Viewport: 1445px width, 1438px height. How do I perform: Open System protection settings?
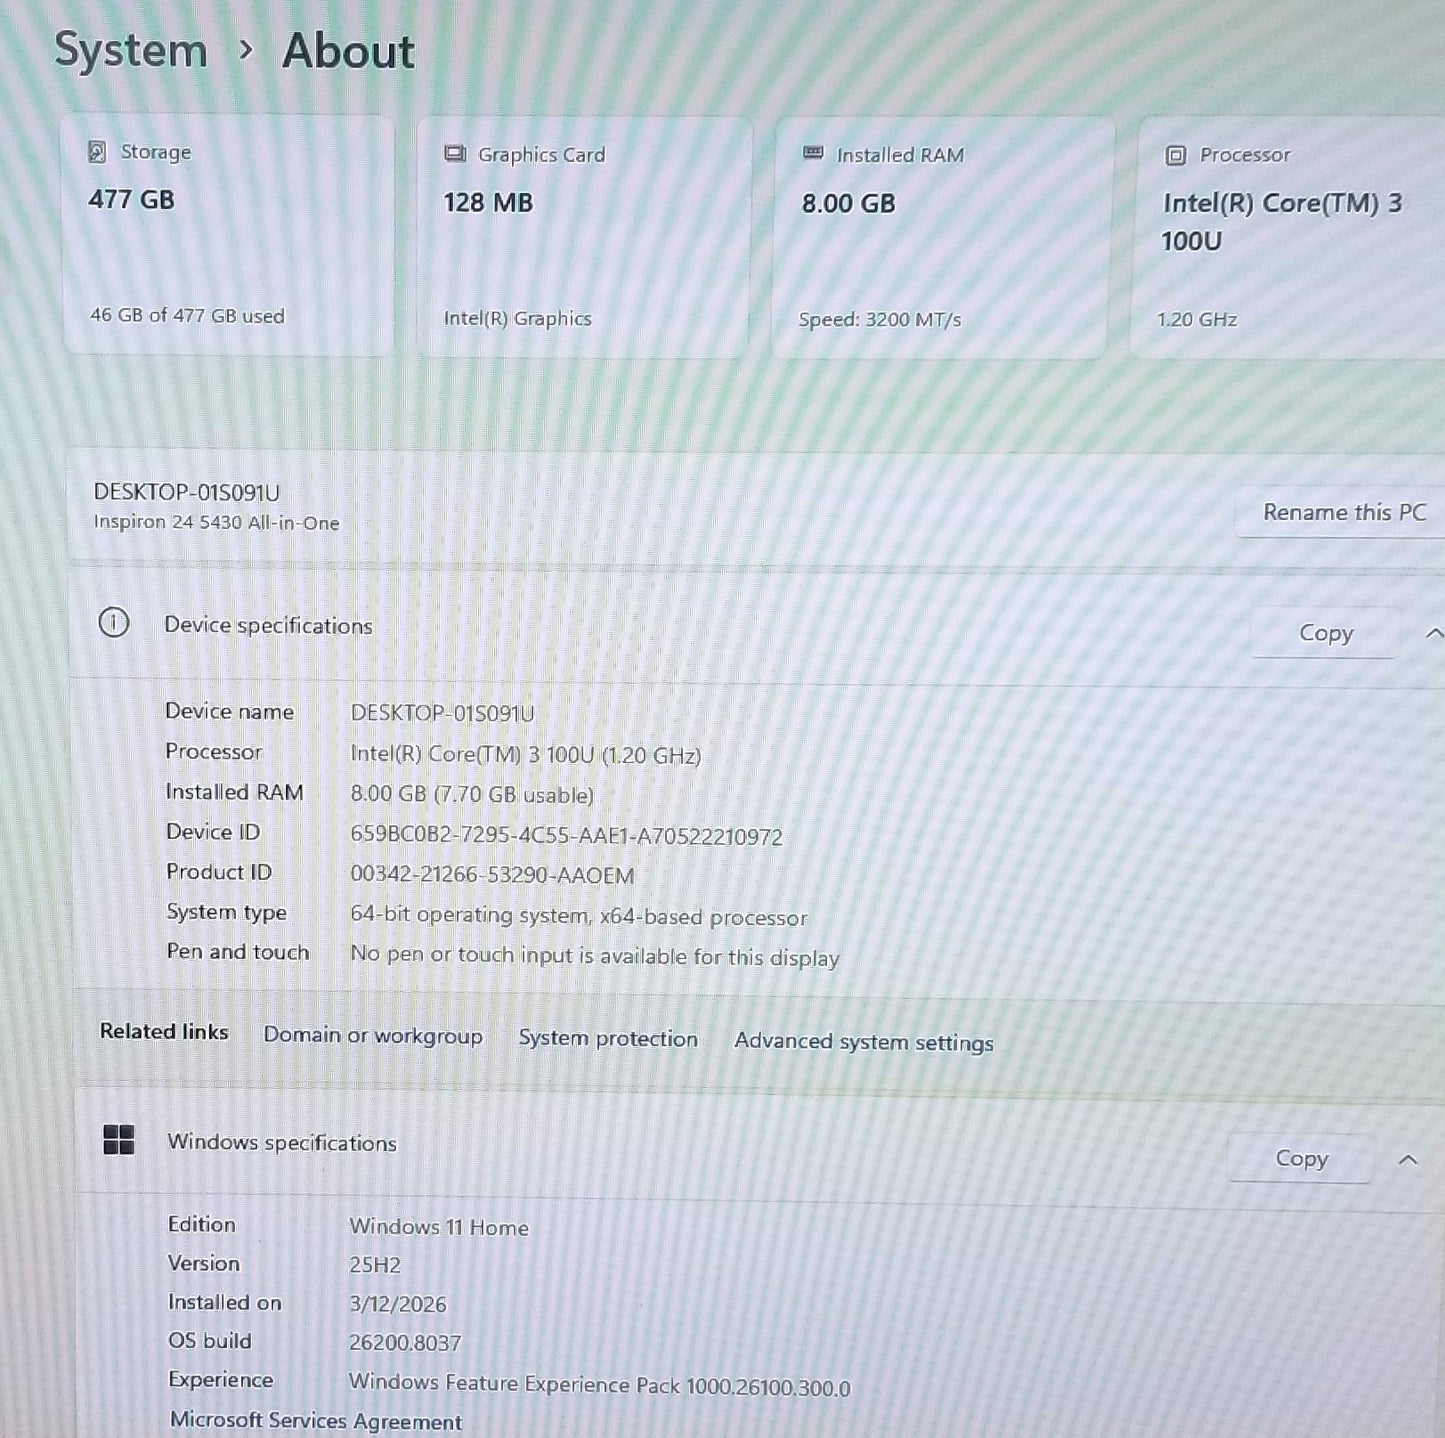click(x=607, y=1039)
